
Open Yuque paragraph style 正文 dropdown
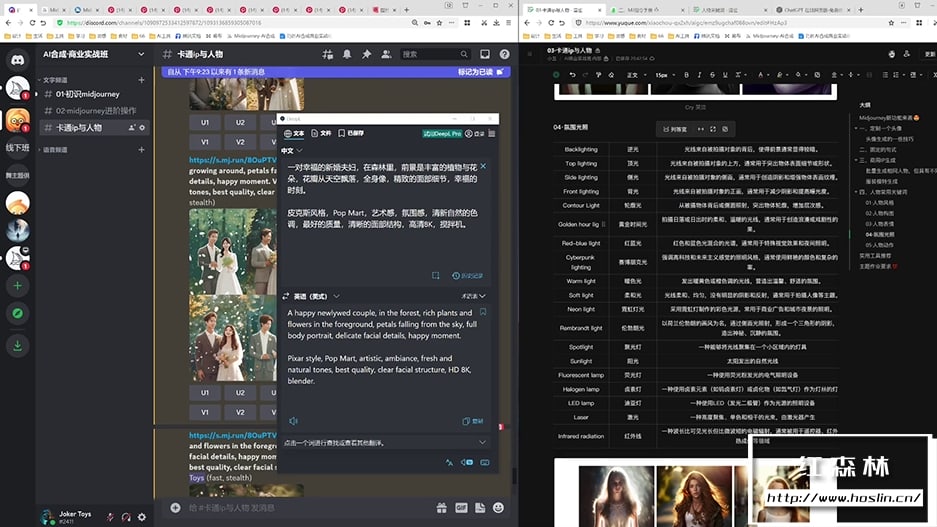coord(635,75)
